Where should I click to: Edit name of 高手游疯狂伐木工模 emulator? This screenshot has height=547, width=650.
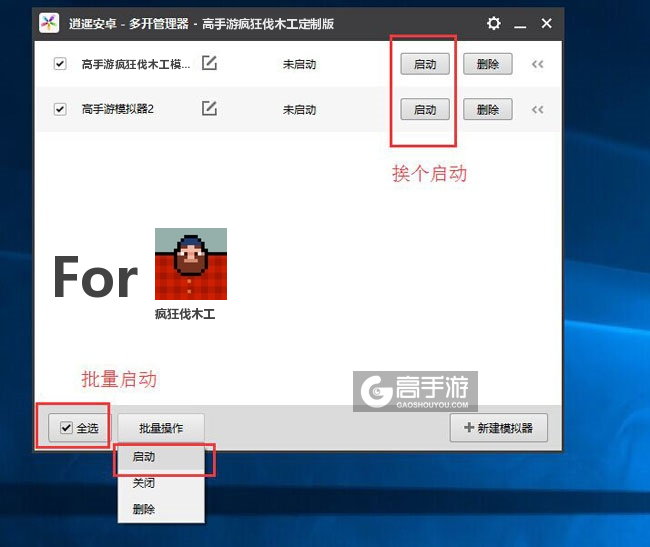click(x=209, y=63)
